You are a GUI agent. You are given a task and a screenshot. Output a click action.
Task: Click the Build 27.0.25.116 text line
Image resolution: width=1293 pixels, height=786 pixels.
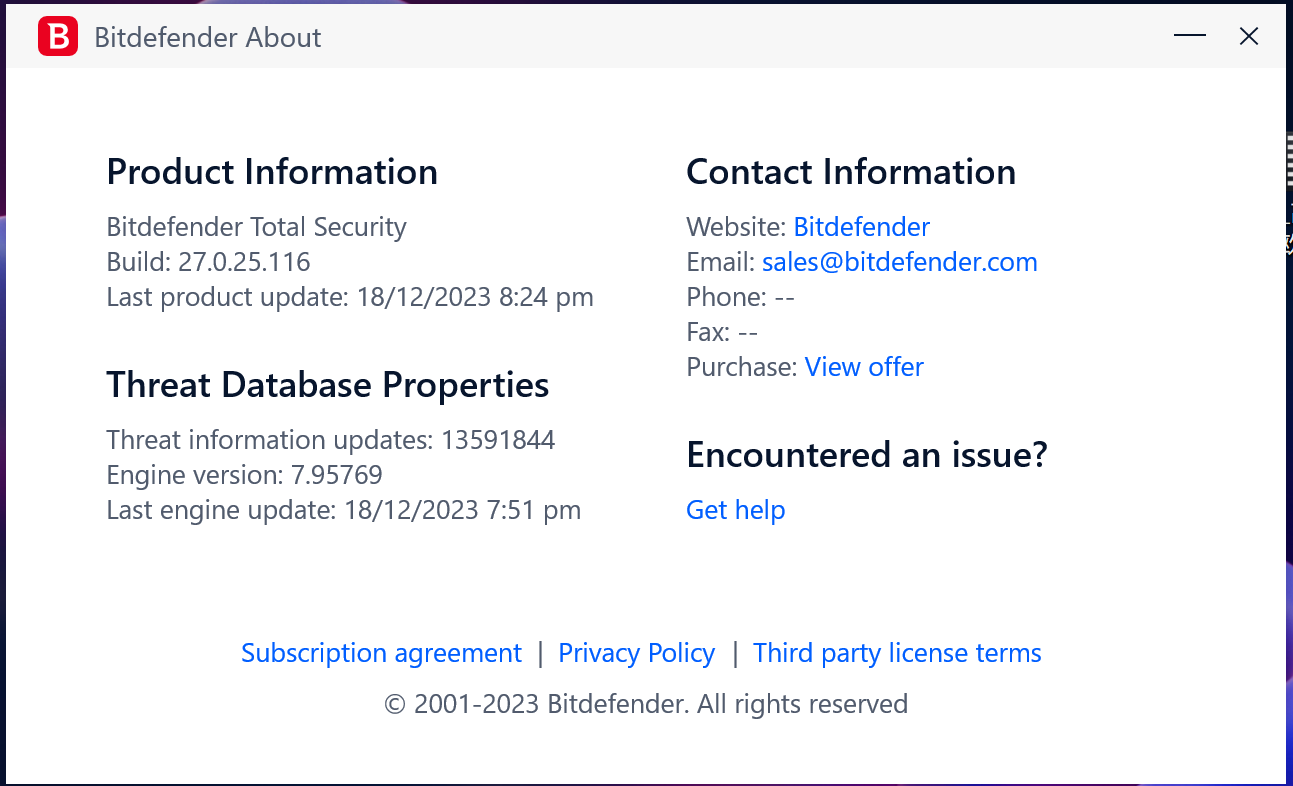[208, 262]
